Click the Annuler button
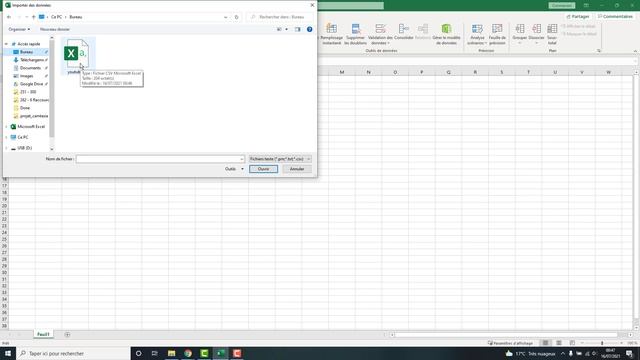 [x=297, y=169]
